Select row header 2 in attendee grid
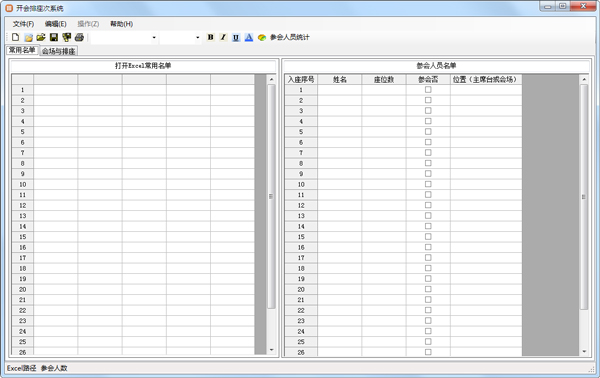Image resolution: width=600 pixels, height=378 pixels. 301,100
